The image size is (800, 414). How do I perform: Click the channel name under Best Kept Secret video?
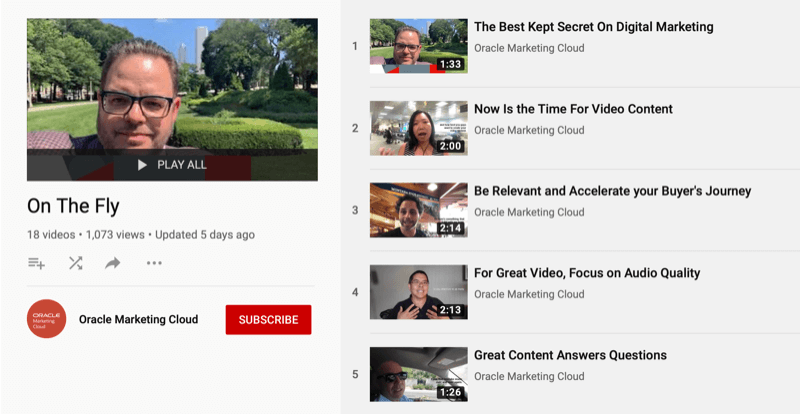click(529, 48)
